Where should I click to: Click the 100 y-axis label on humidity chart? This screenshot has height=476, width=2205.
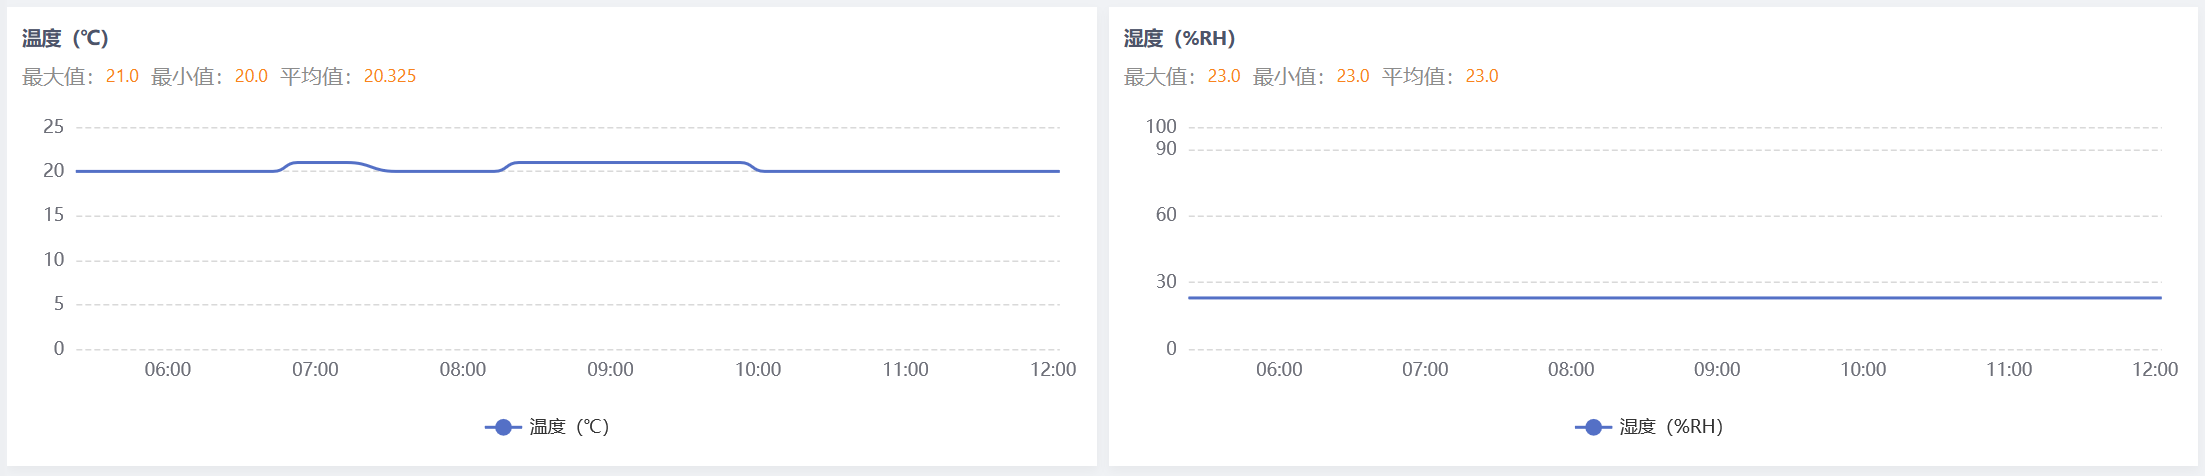(1160, 126)
